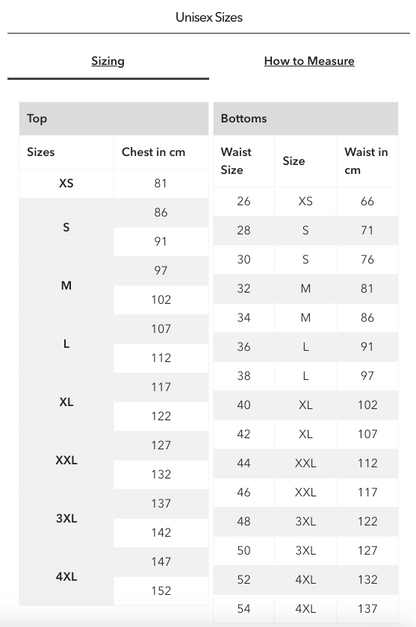Click the 66 cm waist value
The height and width of the screenshot is (627, 416).
pyautogui.click(x=367, y=201)
